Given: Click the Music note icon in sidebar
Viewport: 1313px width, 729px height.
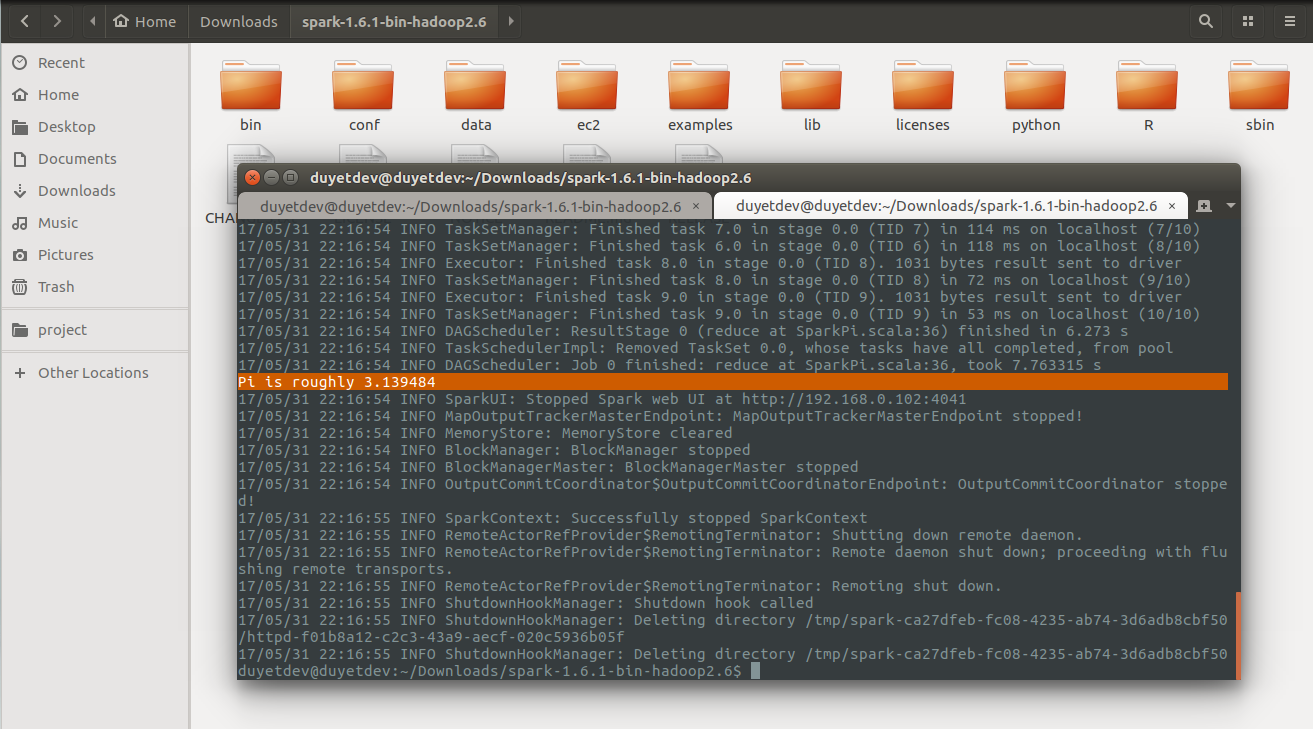Looking at the screenshot, I should pyautogui.click(x=19, y=223).
